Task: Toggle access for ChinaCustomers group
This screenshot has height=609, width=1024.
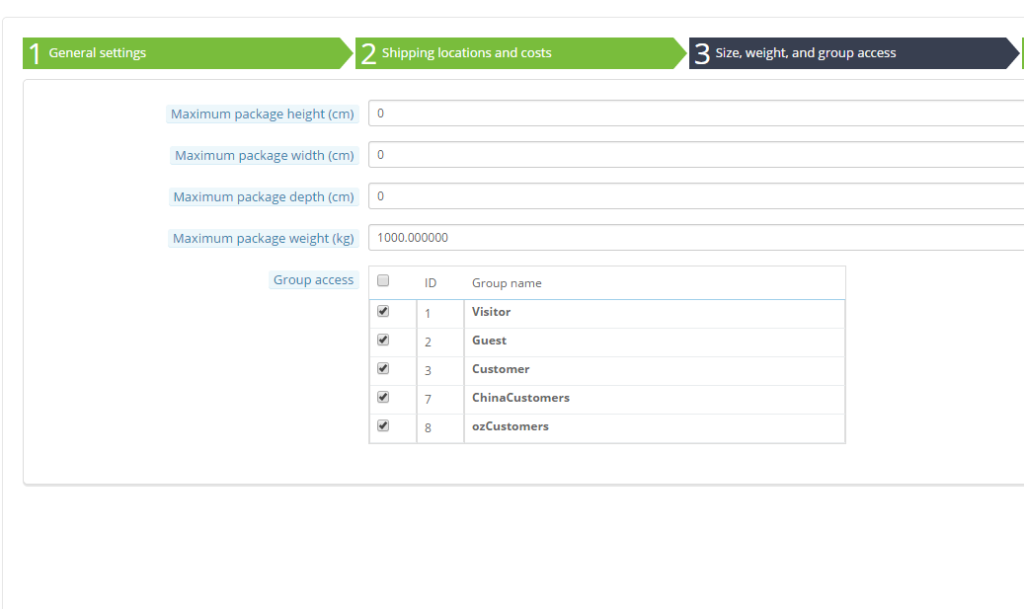Action: (383, 397)
